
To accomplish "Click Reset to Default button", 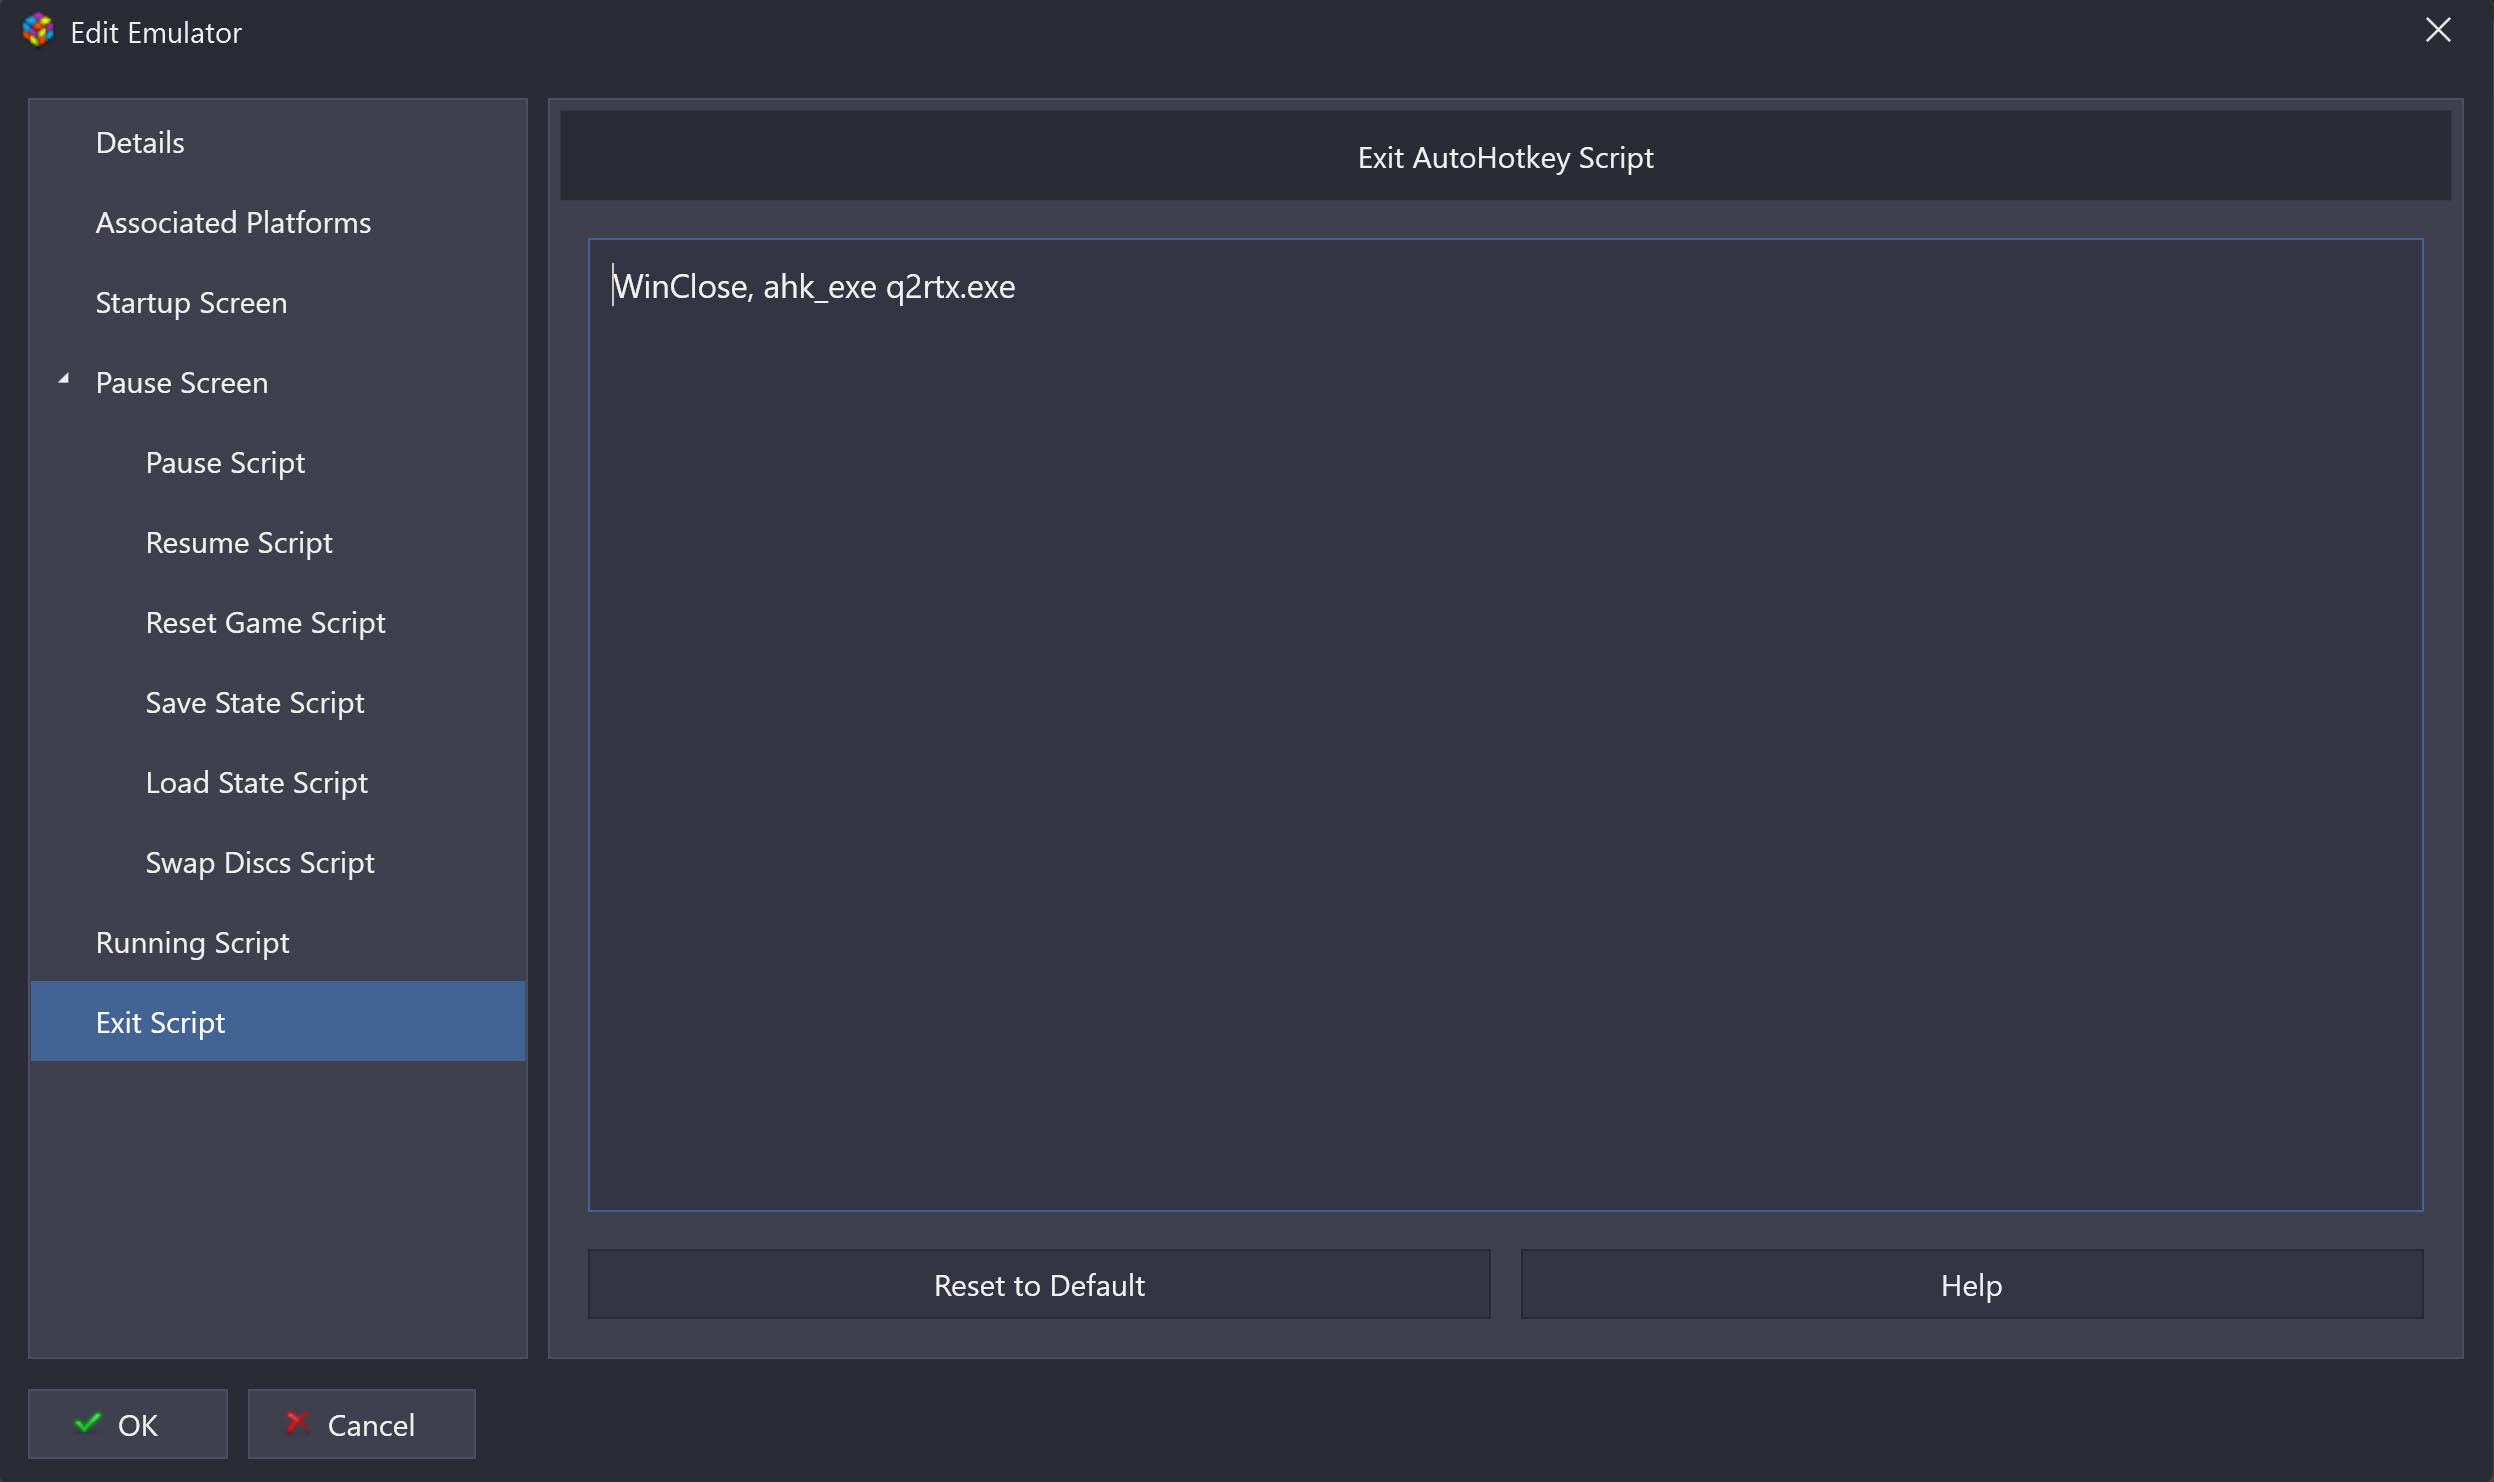I will [x=1039, y=1284].
